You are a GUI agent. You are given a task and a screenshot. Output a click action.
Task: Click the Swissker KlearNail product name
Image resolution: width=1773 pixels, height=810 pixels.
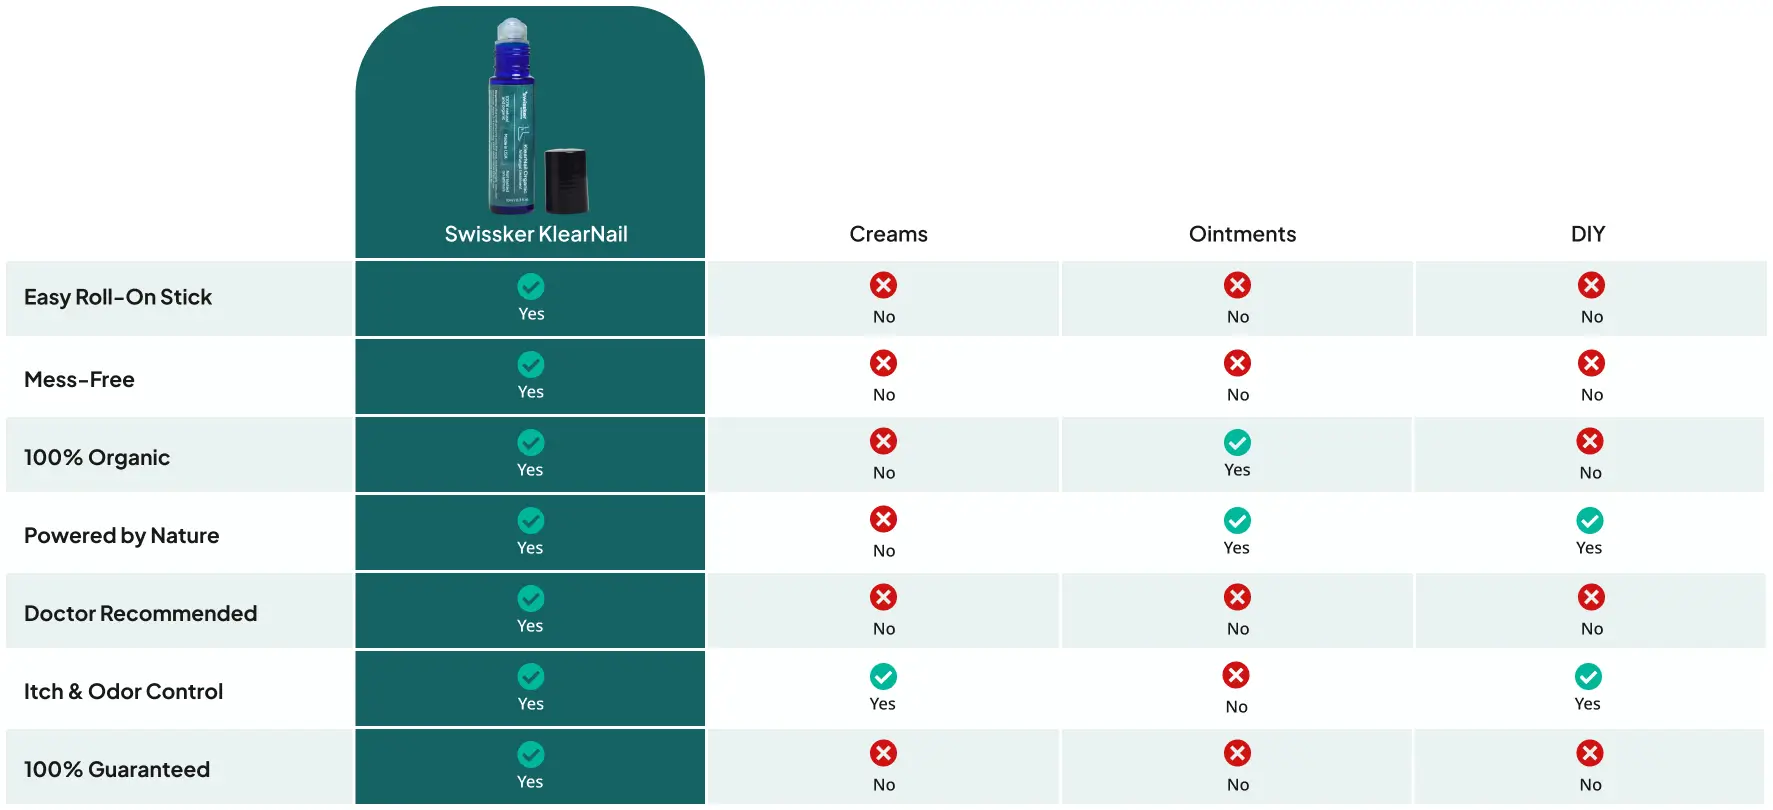coord(536,234)
